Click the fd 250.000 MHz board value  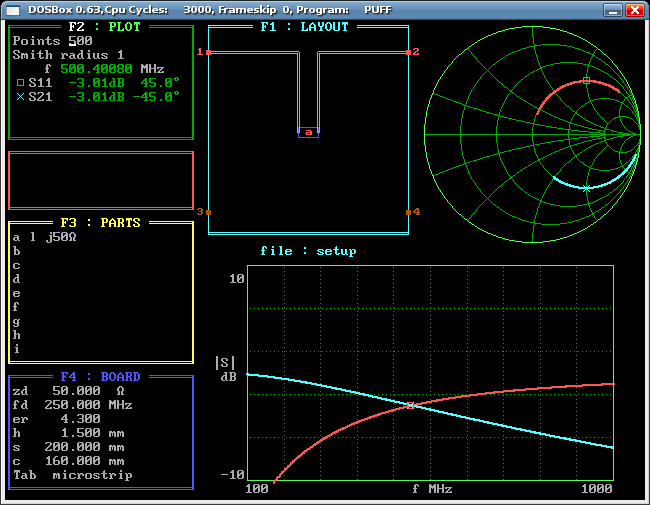click(x=88, y=405)
